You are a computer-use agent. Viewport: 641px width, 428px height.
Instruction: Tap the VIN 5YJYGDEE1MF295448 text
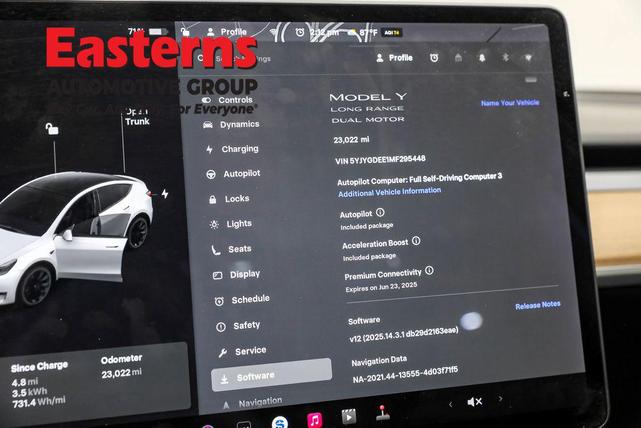tap(380, 160)
